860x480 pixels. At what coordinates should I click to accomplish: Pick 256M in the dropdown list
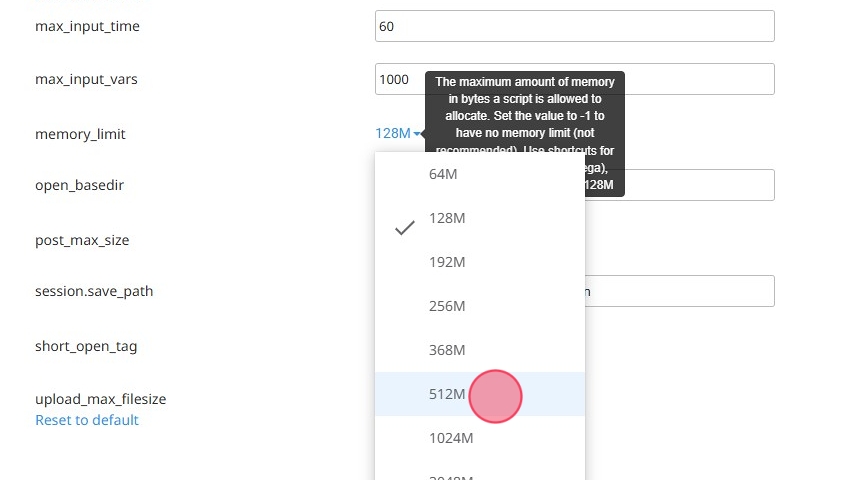coord(447,306)
